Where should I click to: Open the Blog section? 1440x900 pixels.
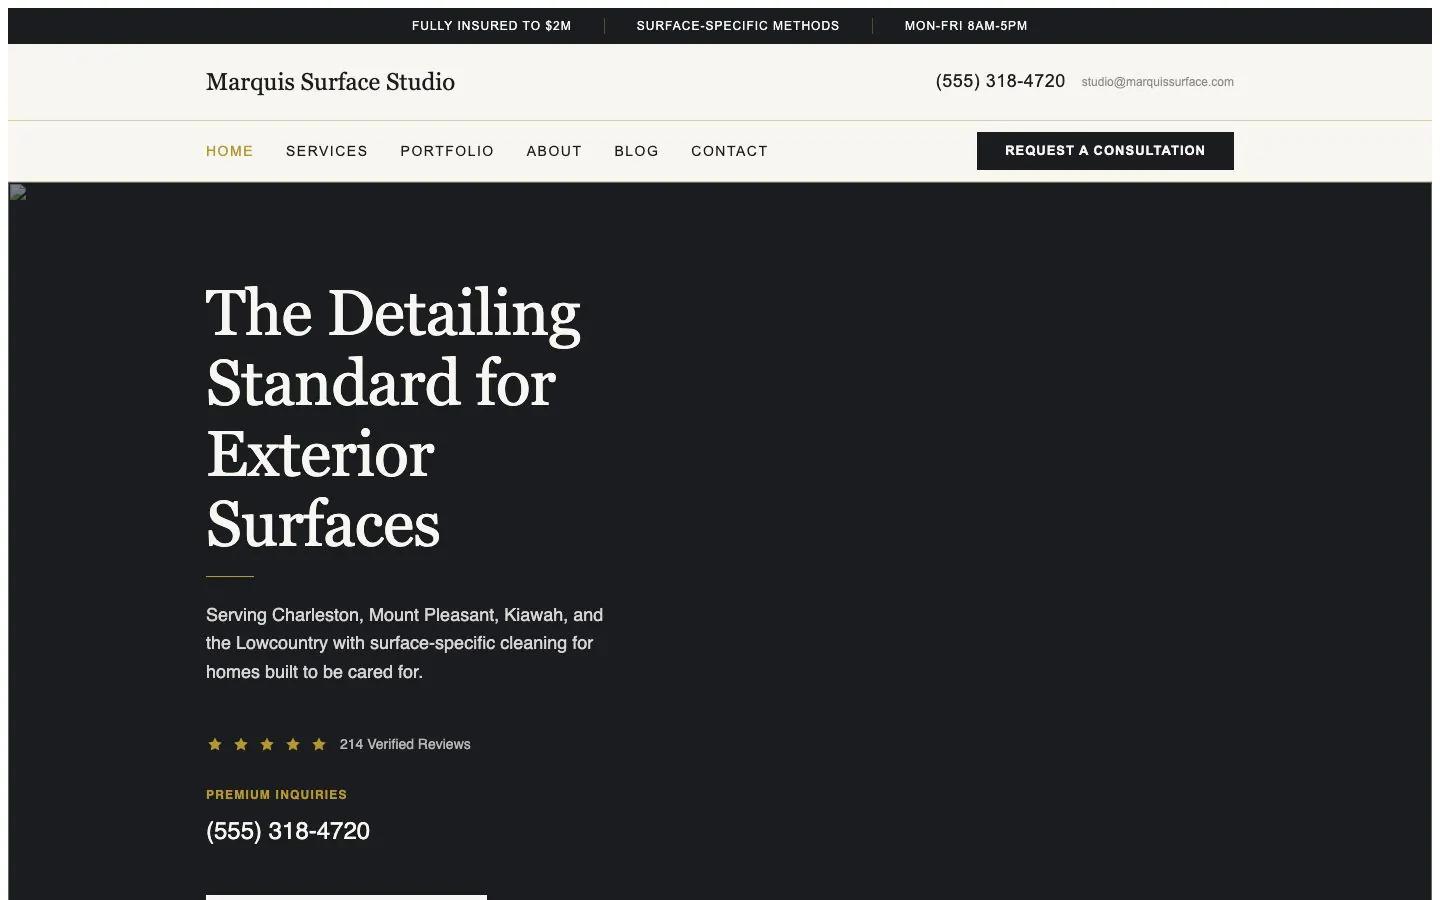click(636, 151)
